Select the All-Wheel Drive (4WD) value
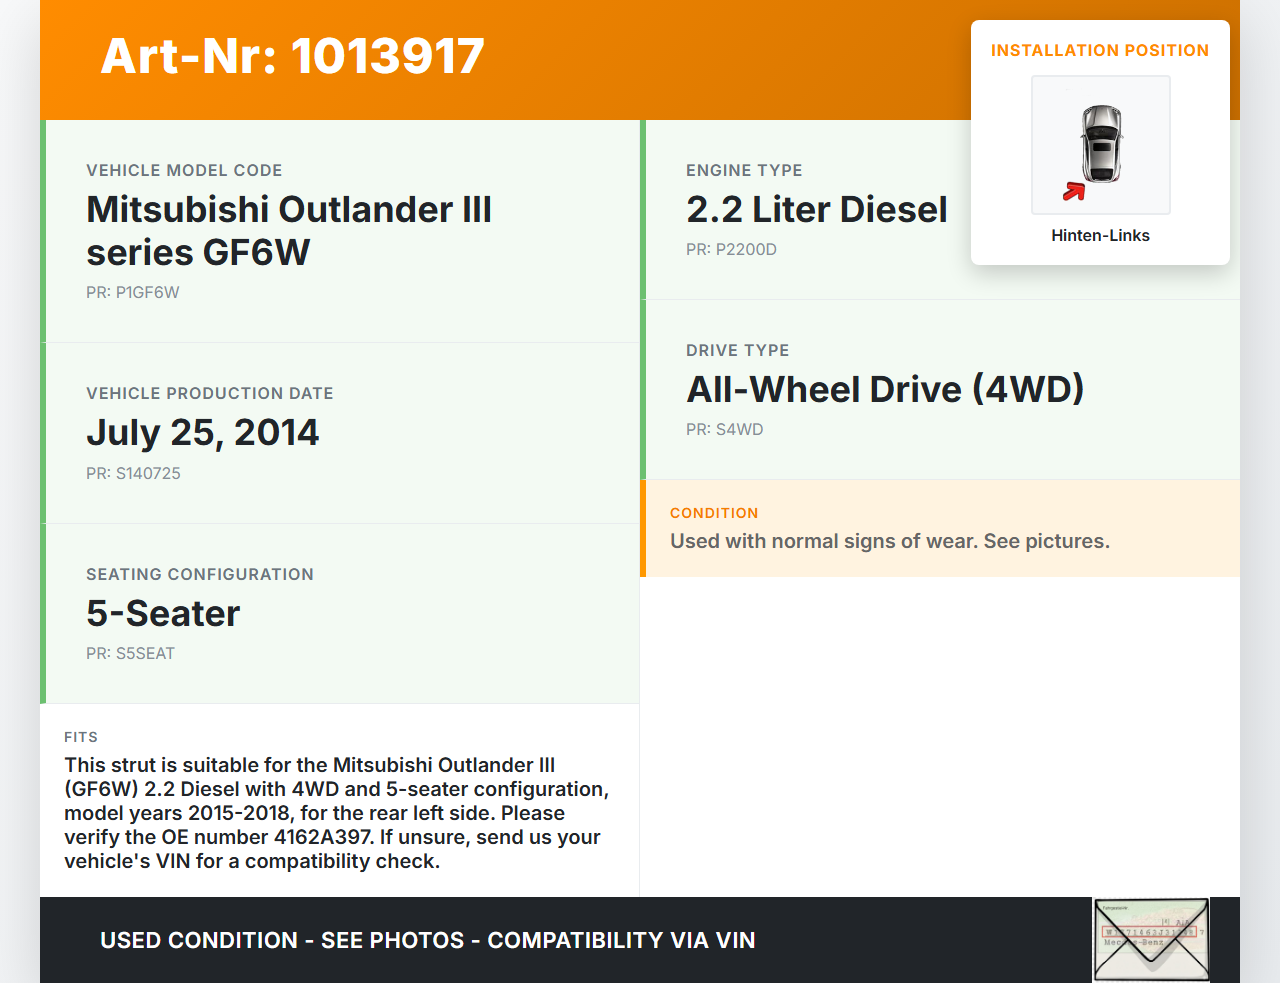Viewport: 1280px width, 983px height. (884, 390)
